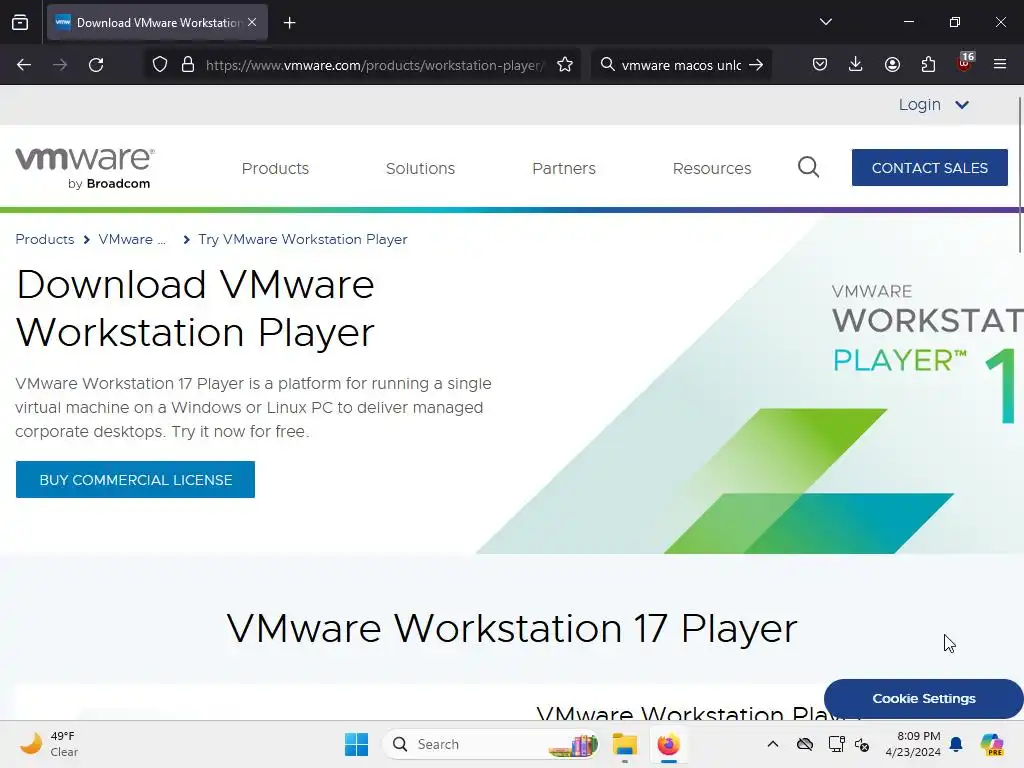Expand the Login dropdown
The width and height of the screenshot is (1024, 768).
(934, 104)
